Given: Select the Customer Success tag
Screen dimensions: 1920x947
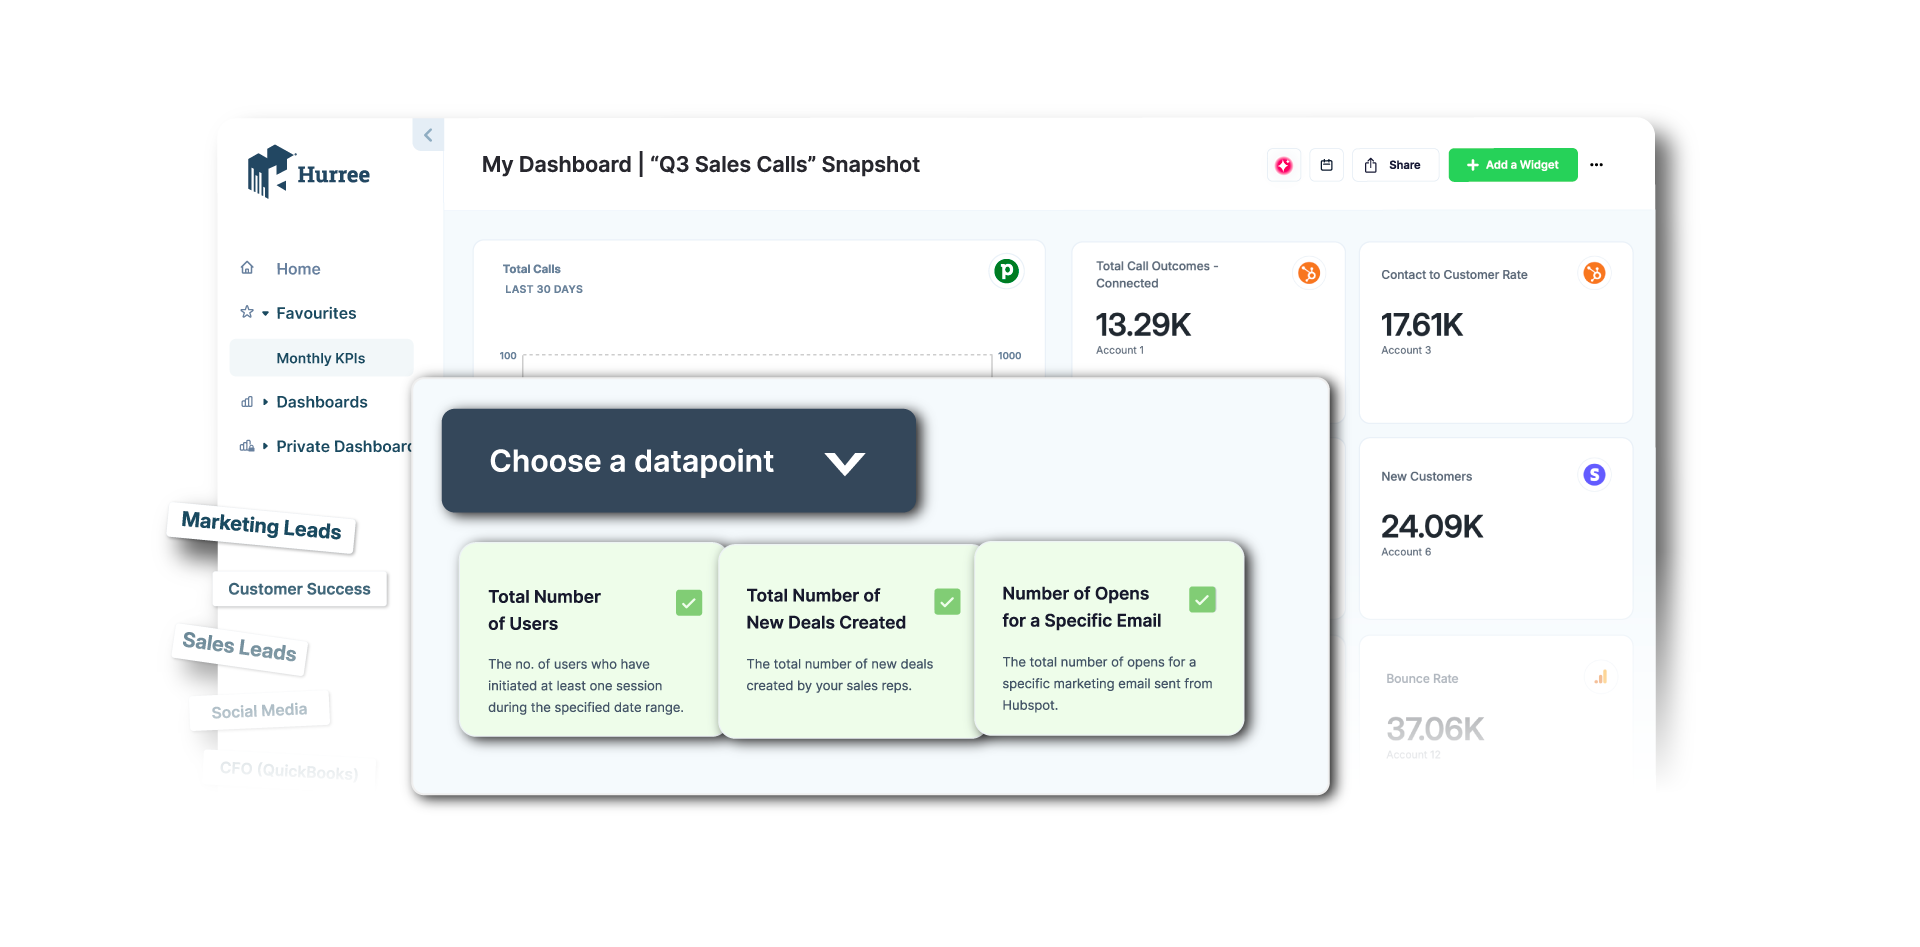Looking at the screenshot, I should pos(300,589).
